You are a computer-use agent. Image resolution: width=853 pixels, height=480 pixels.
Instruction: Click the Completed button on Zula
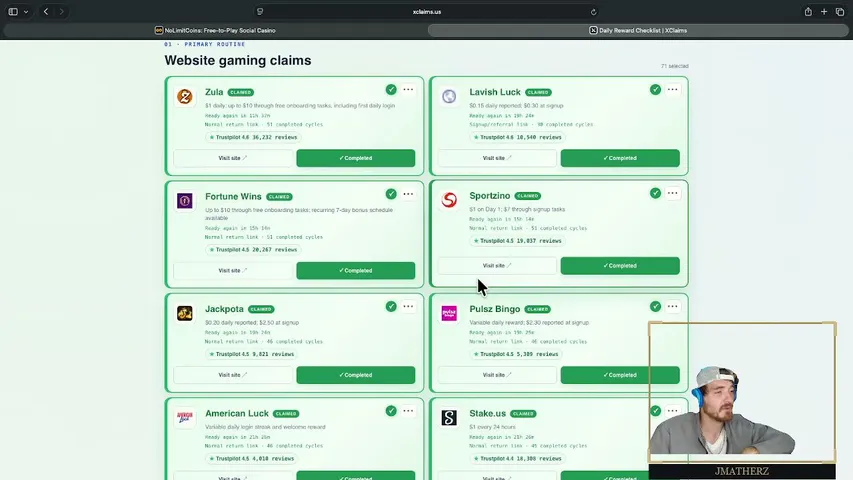(x=356, y=158)
